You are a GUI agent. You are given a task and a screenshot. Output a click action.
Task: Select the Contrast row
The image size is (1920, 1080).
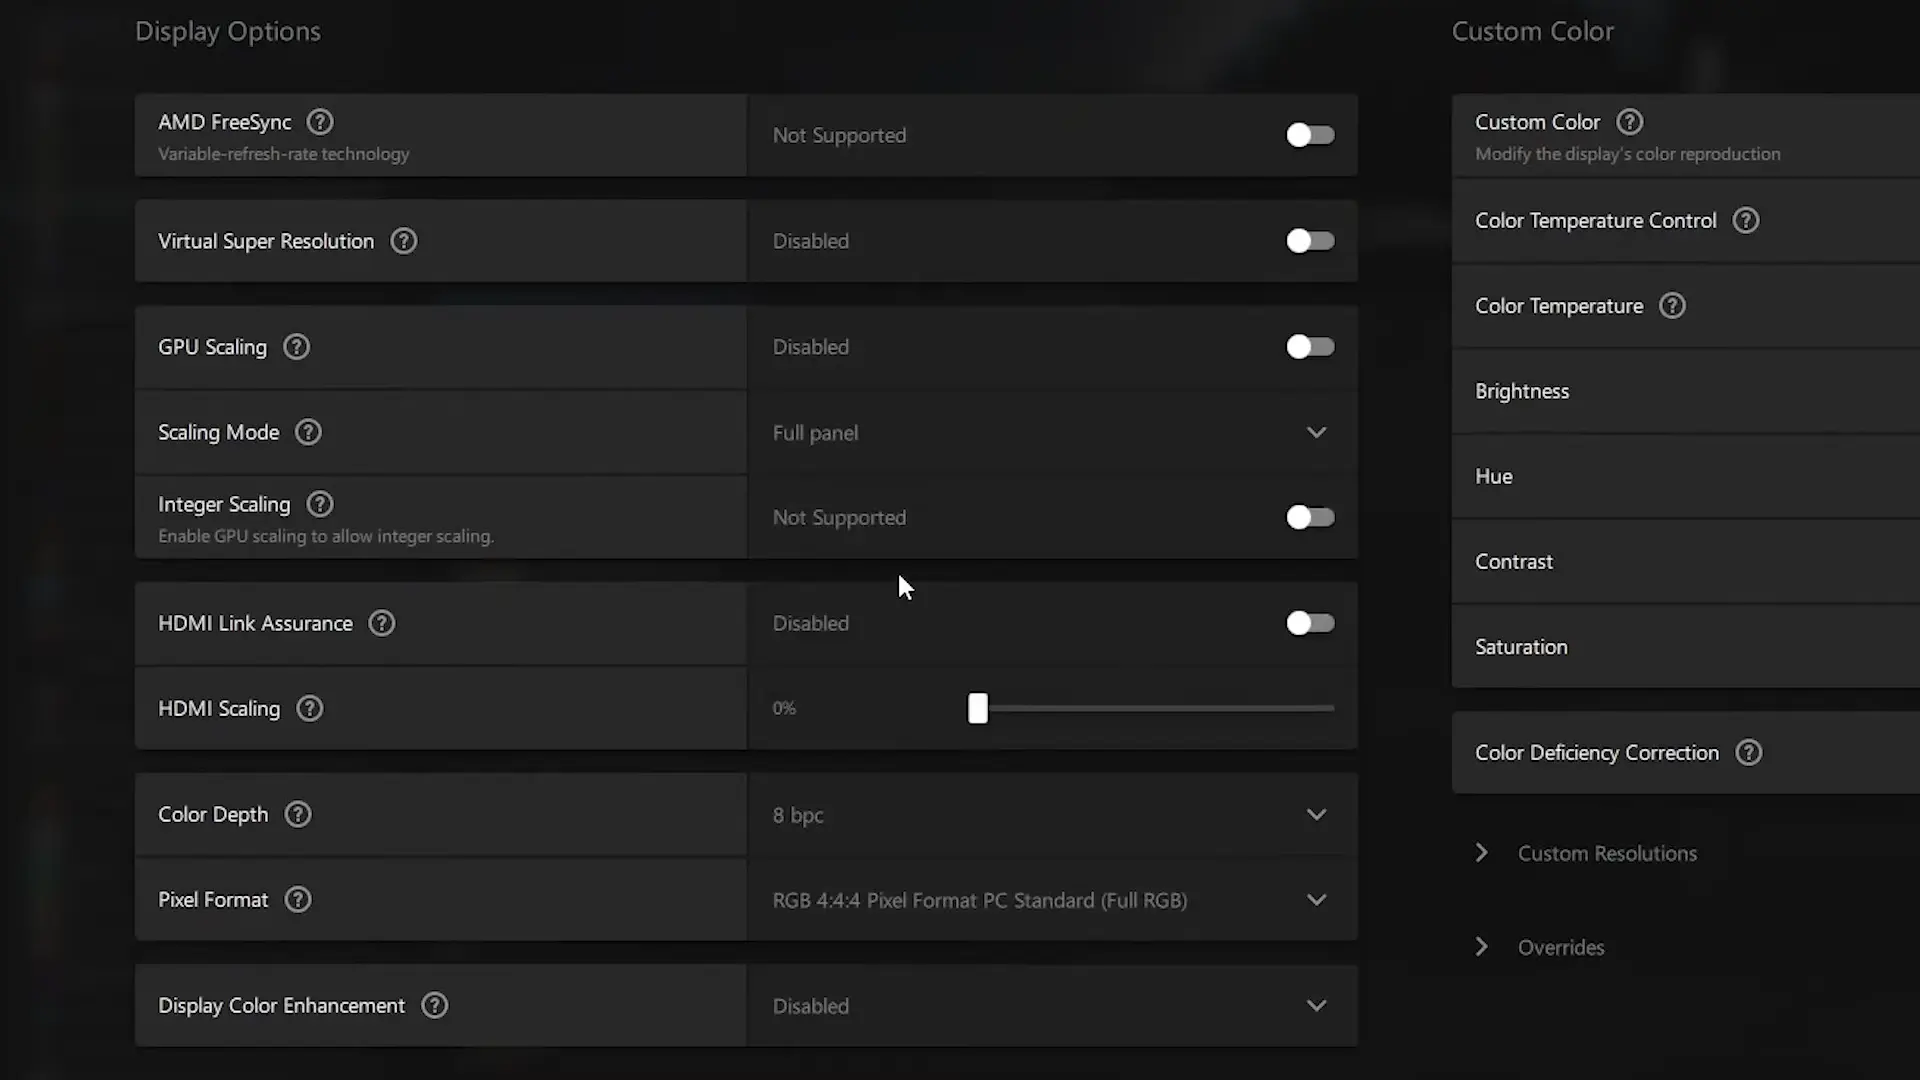[1686, 561]
